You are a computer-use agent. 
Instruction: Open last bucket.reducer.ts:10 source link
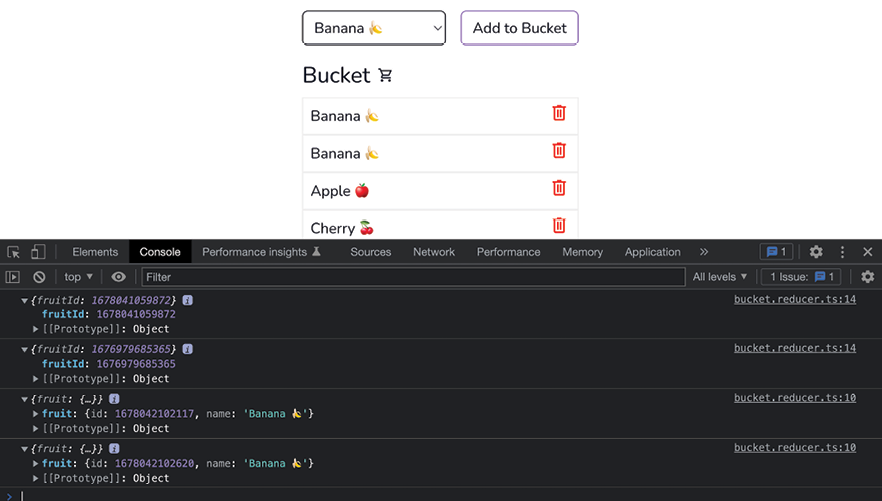tap(795, 448)
